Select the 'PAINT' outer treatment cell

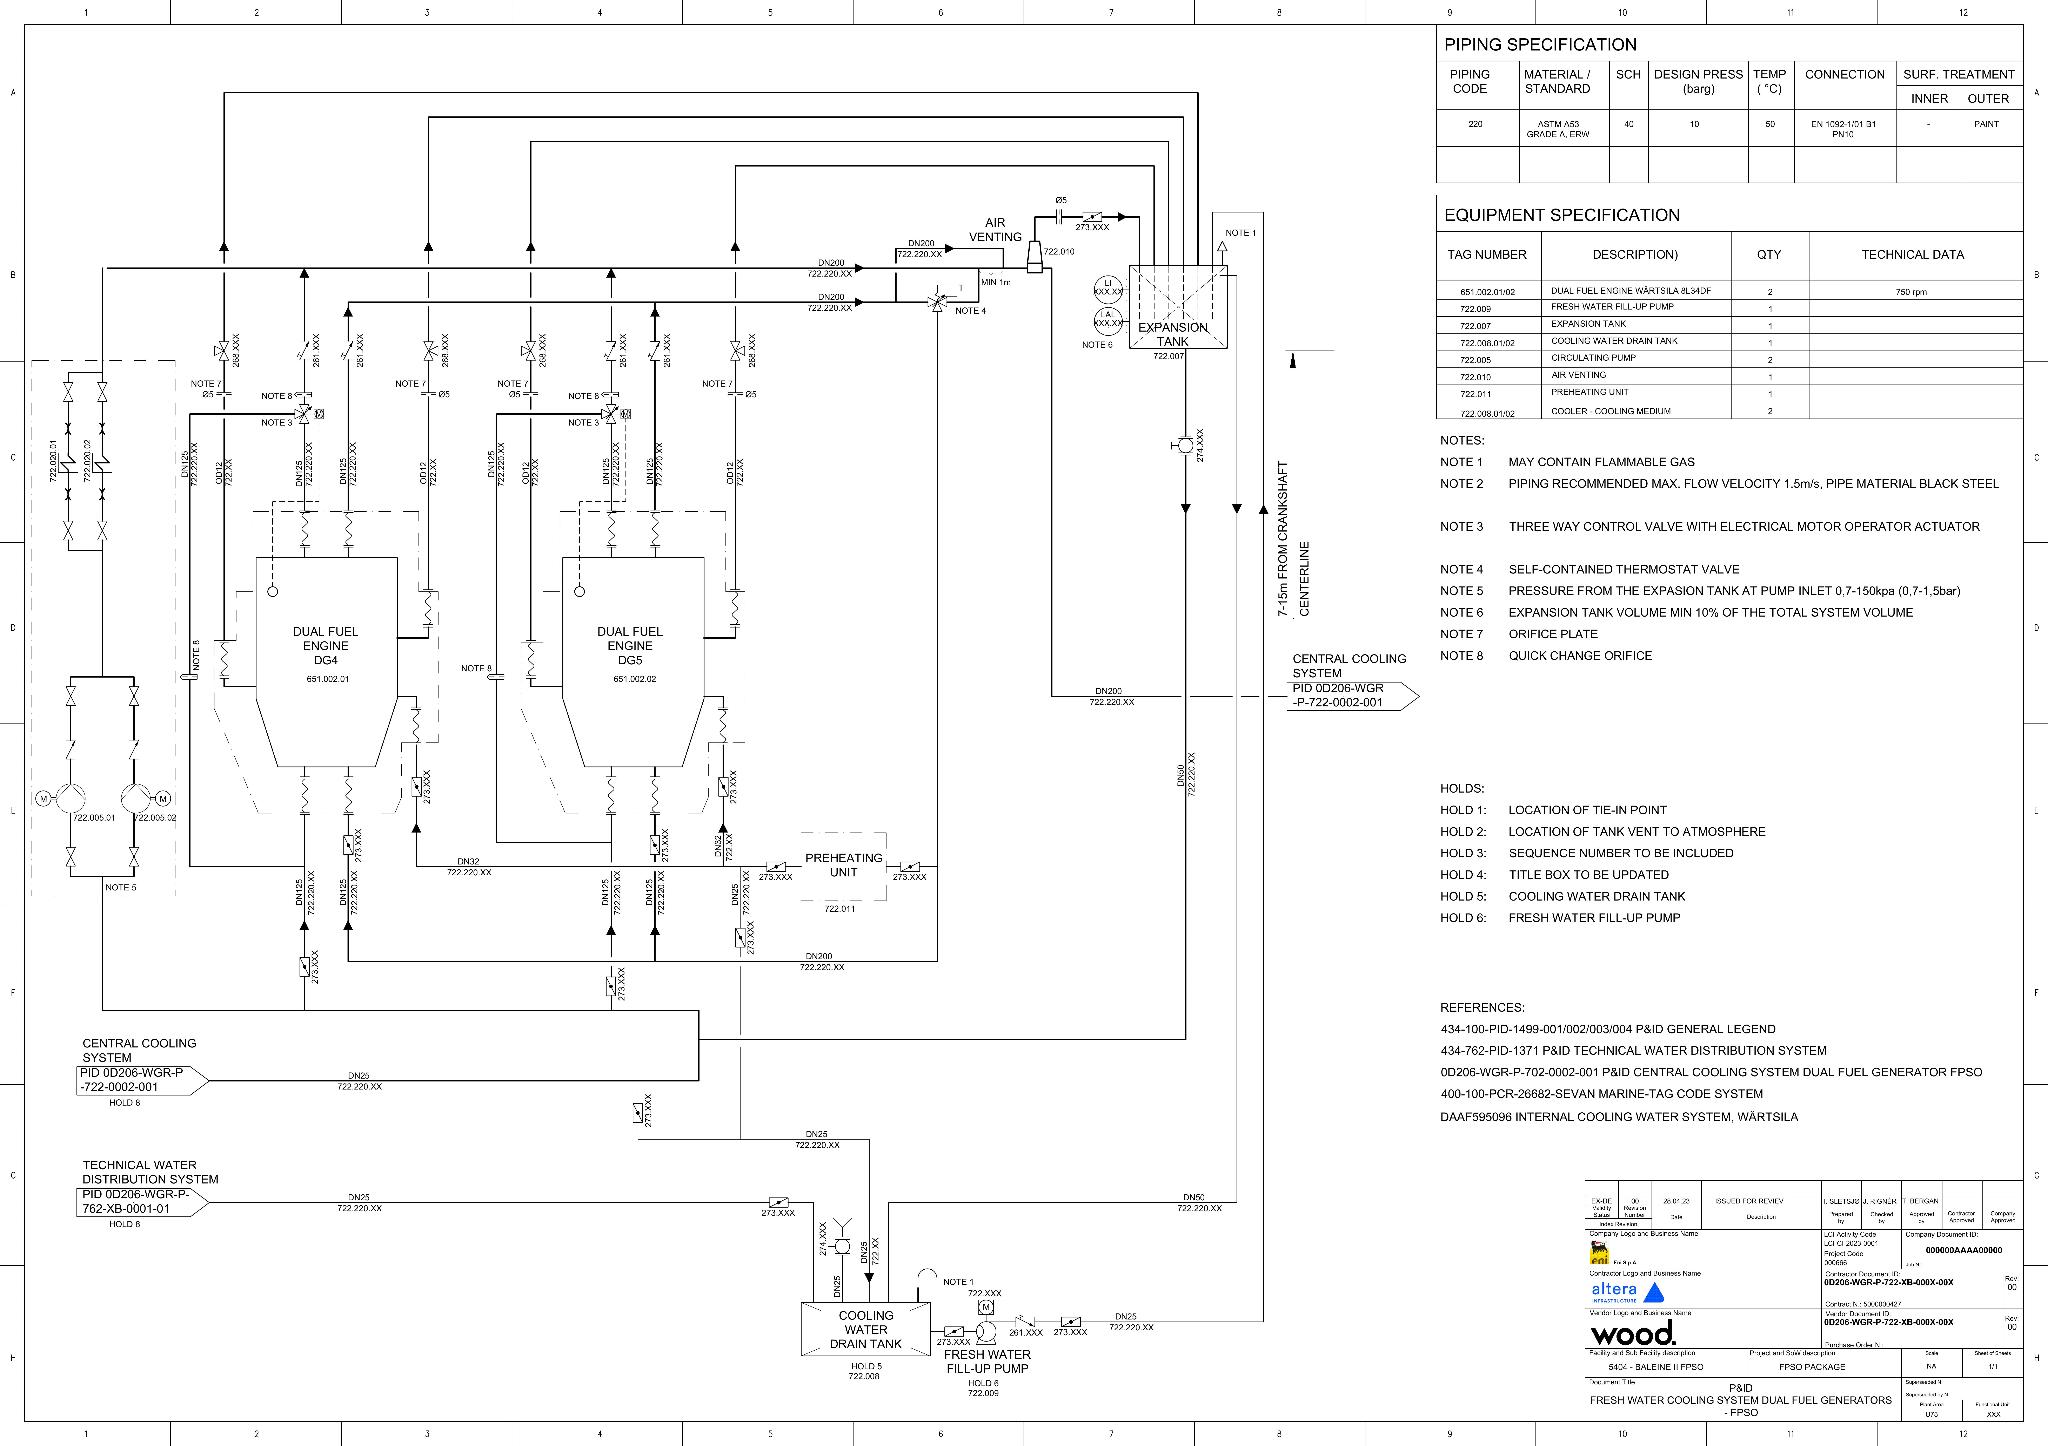tap(1986, 124)
